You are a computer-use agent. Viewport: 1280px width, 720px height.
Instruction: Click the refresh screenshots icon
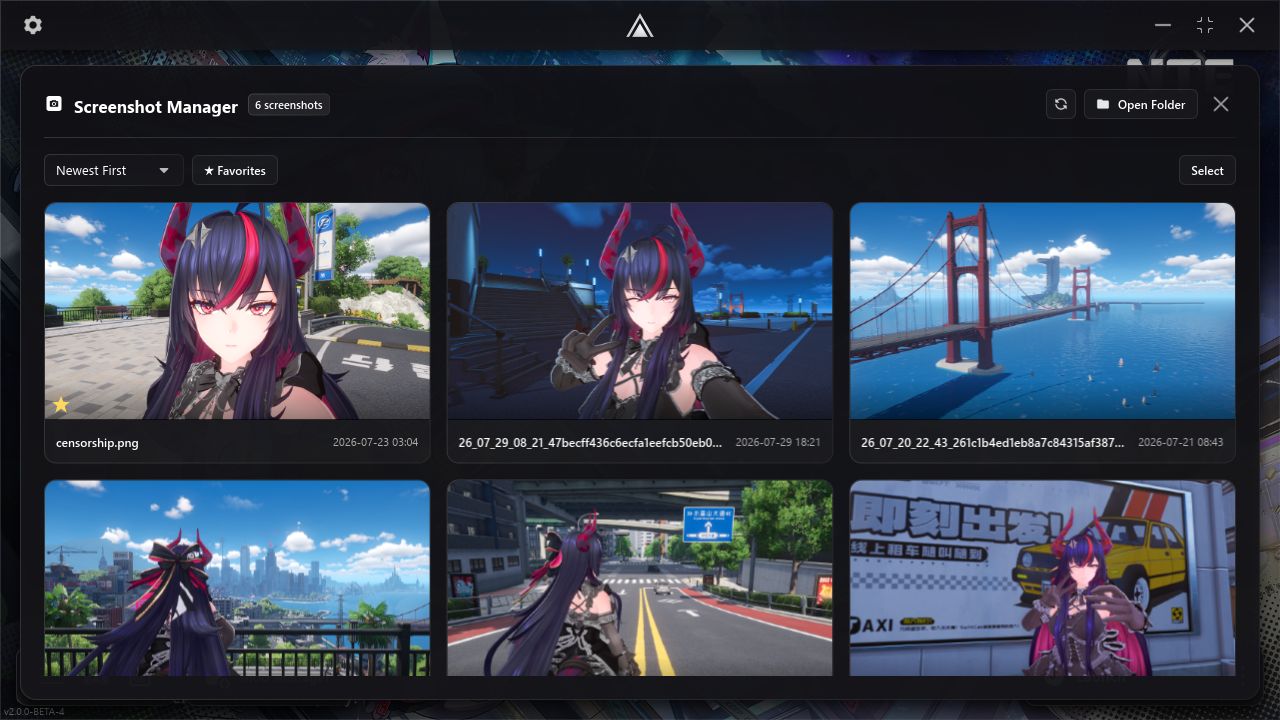coord(1061,104)
